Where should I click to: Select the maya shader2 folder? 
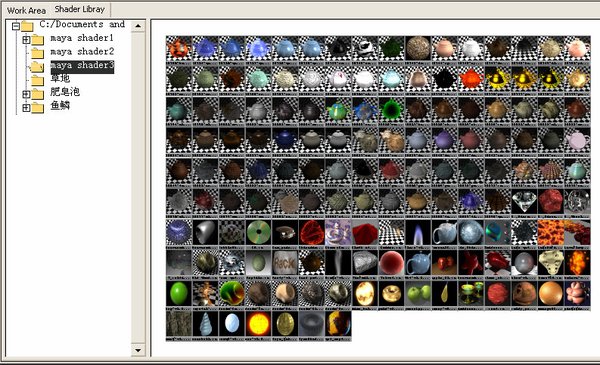click(x=82, y=52)
